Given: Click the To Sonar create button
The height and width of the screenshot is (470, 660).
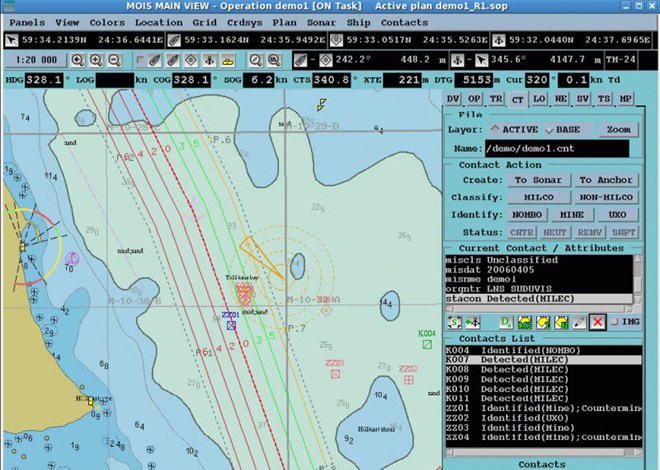Looking at the screenshot, I should pyautogui.click(x=538, y=180).
